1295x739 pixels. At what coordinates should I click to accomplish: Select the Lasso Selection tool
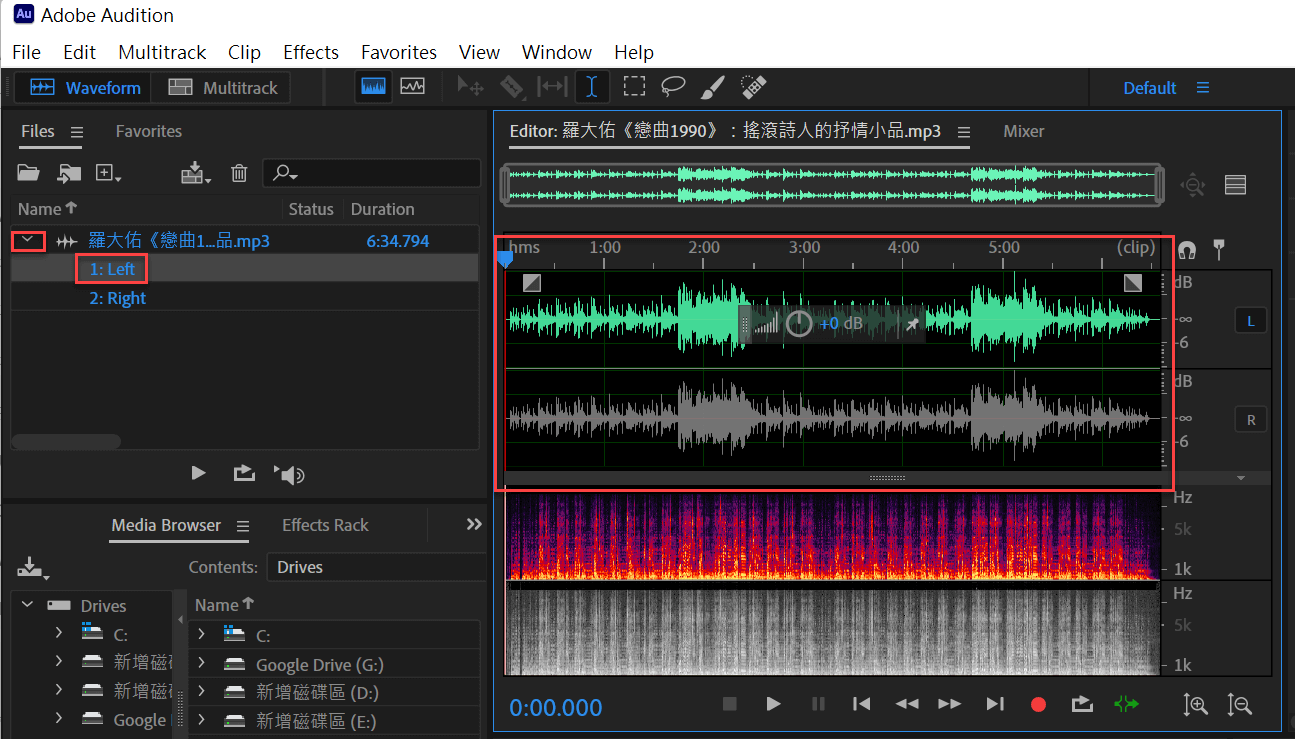[x=673, y=87]
